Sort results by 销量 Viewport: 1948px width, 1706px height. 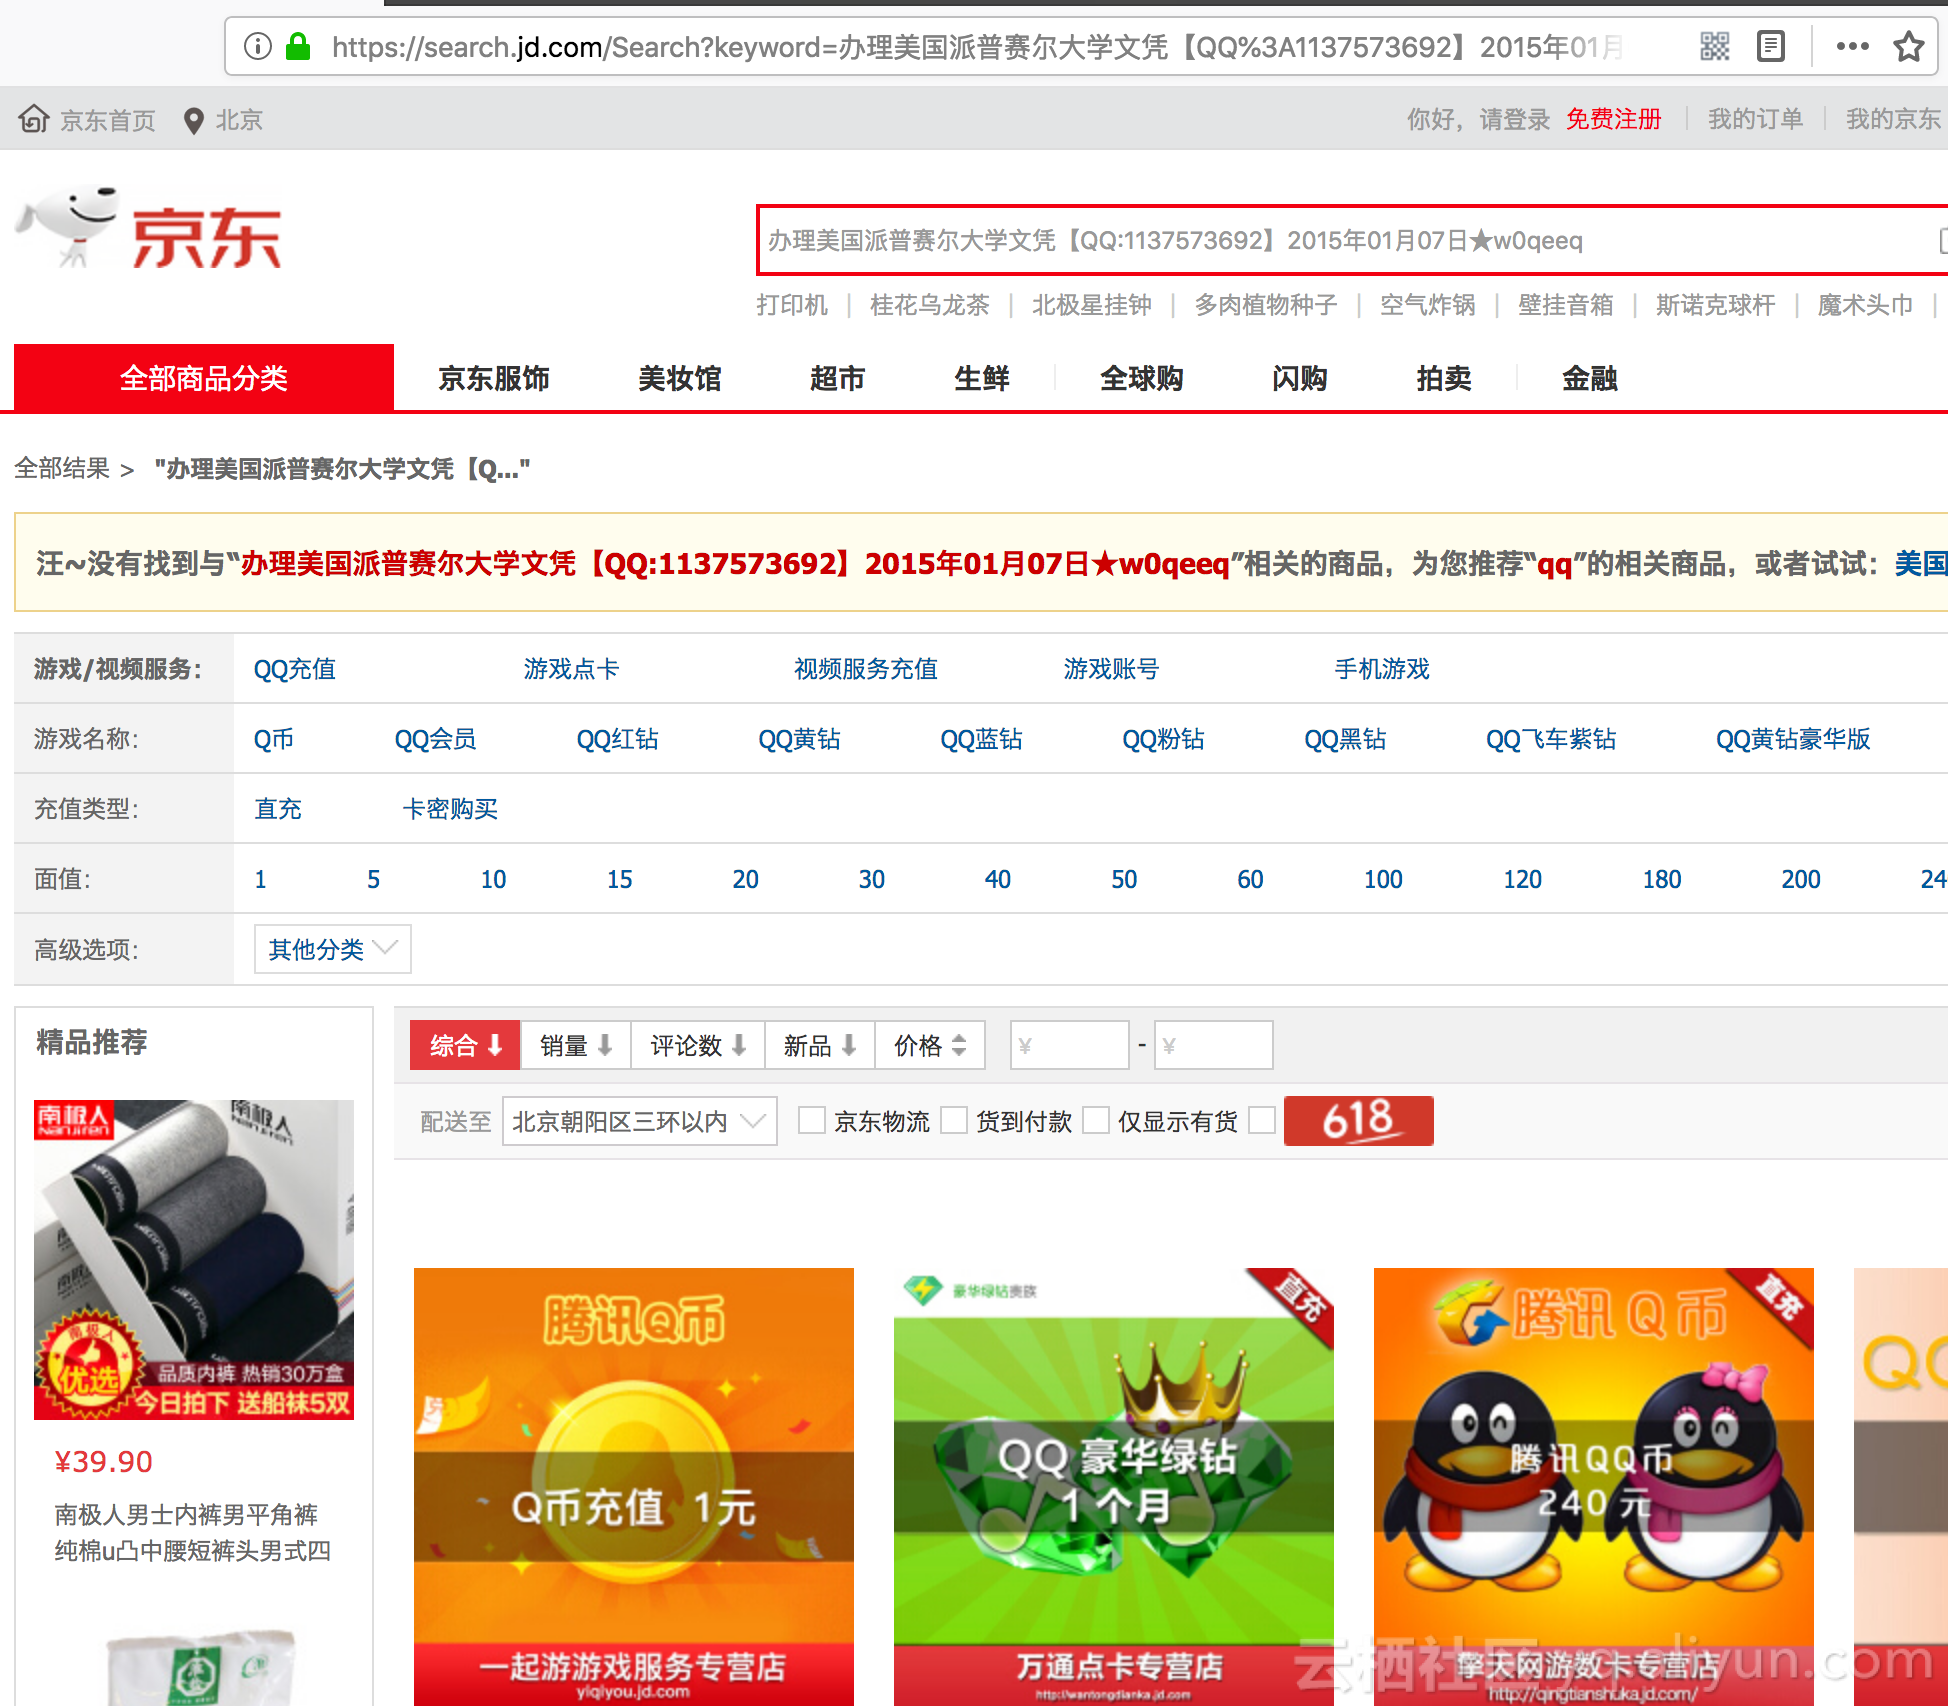point(575,1046)
